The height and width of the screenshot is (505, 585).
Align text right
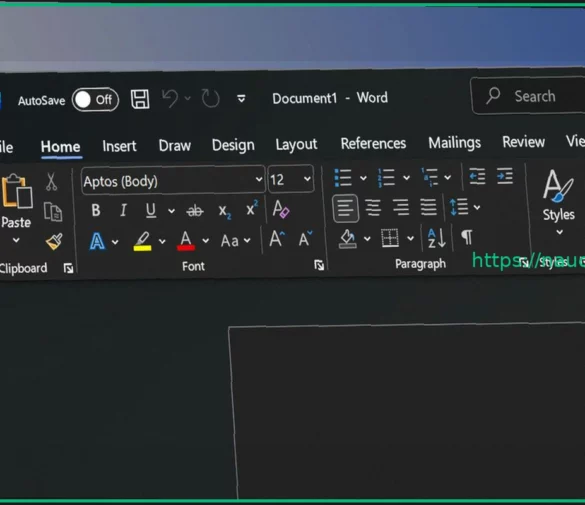click(401, 207)
